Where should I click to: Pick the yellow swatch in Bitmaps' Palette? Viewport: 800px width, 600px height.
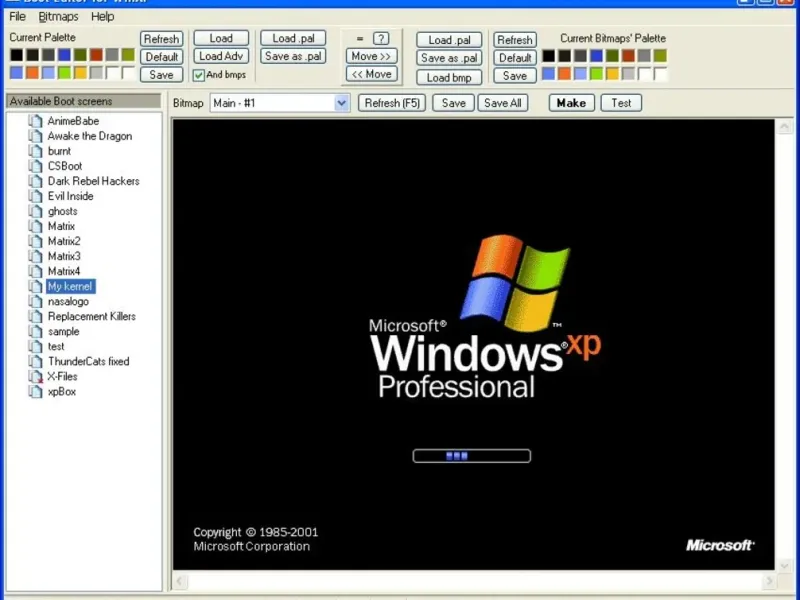612,73
